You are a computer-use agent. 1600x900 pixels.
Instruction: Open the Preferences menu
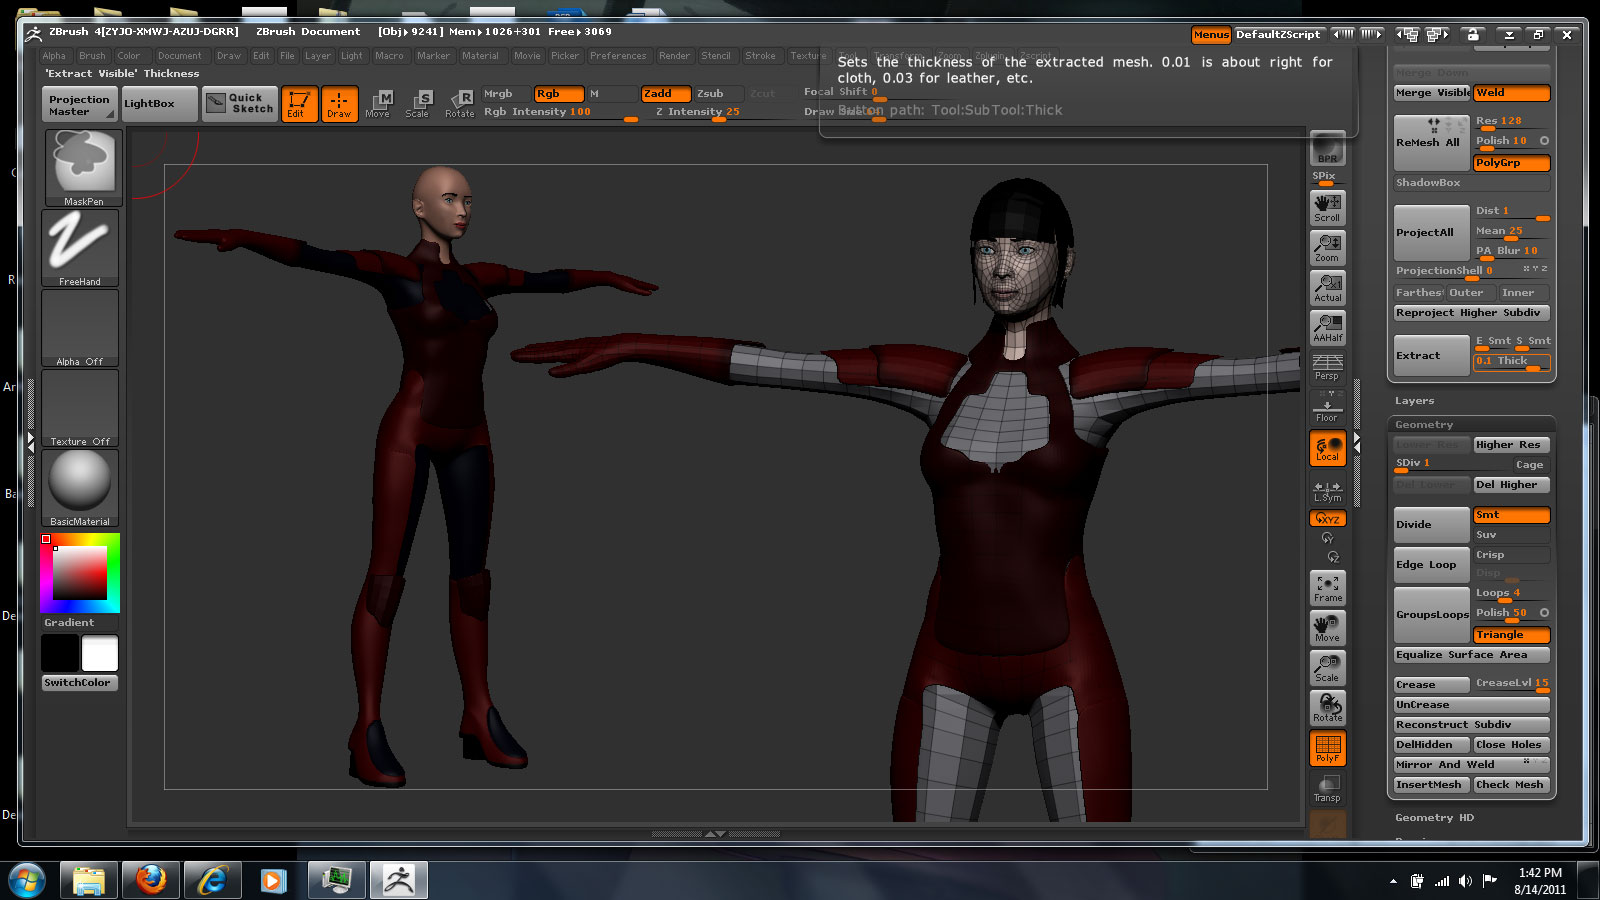tap(618, 55)
